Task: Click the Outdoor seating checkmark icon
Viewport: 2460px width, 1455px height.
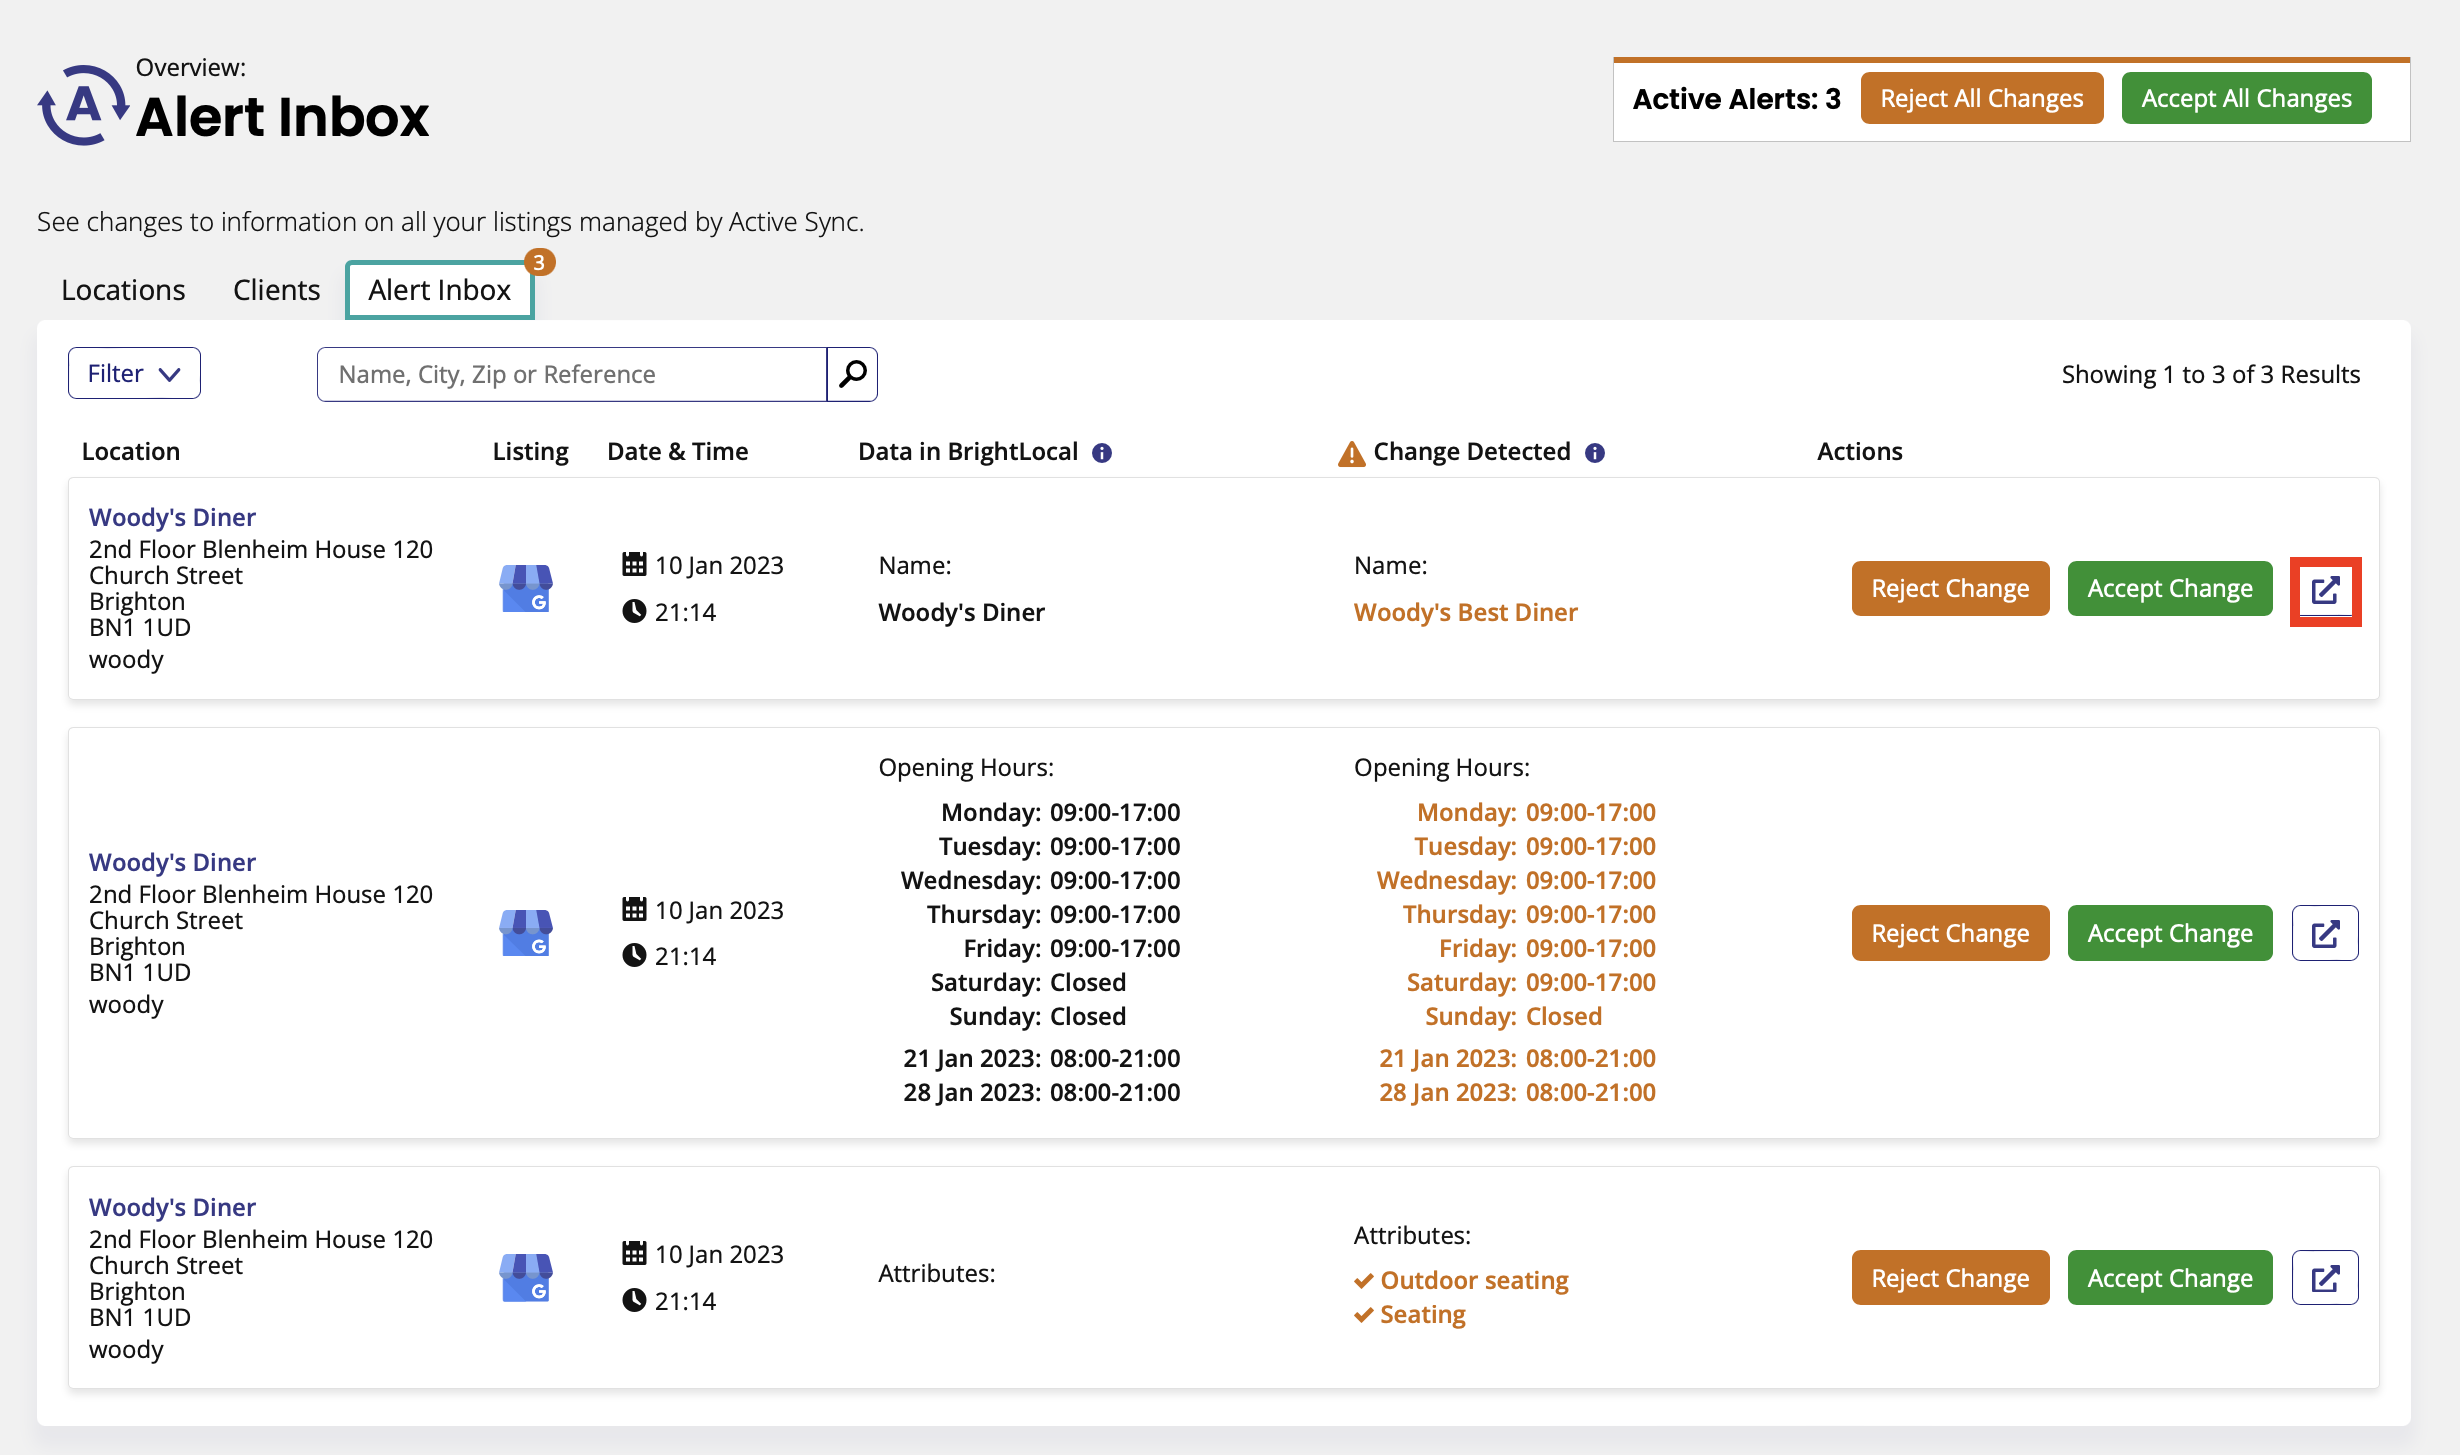Action: click(1364, 1281)
